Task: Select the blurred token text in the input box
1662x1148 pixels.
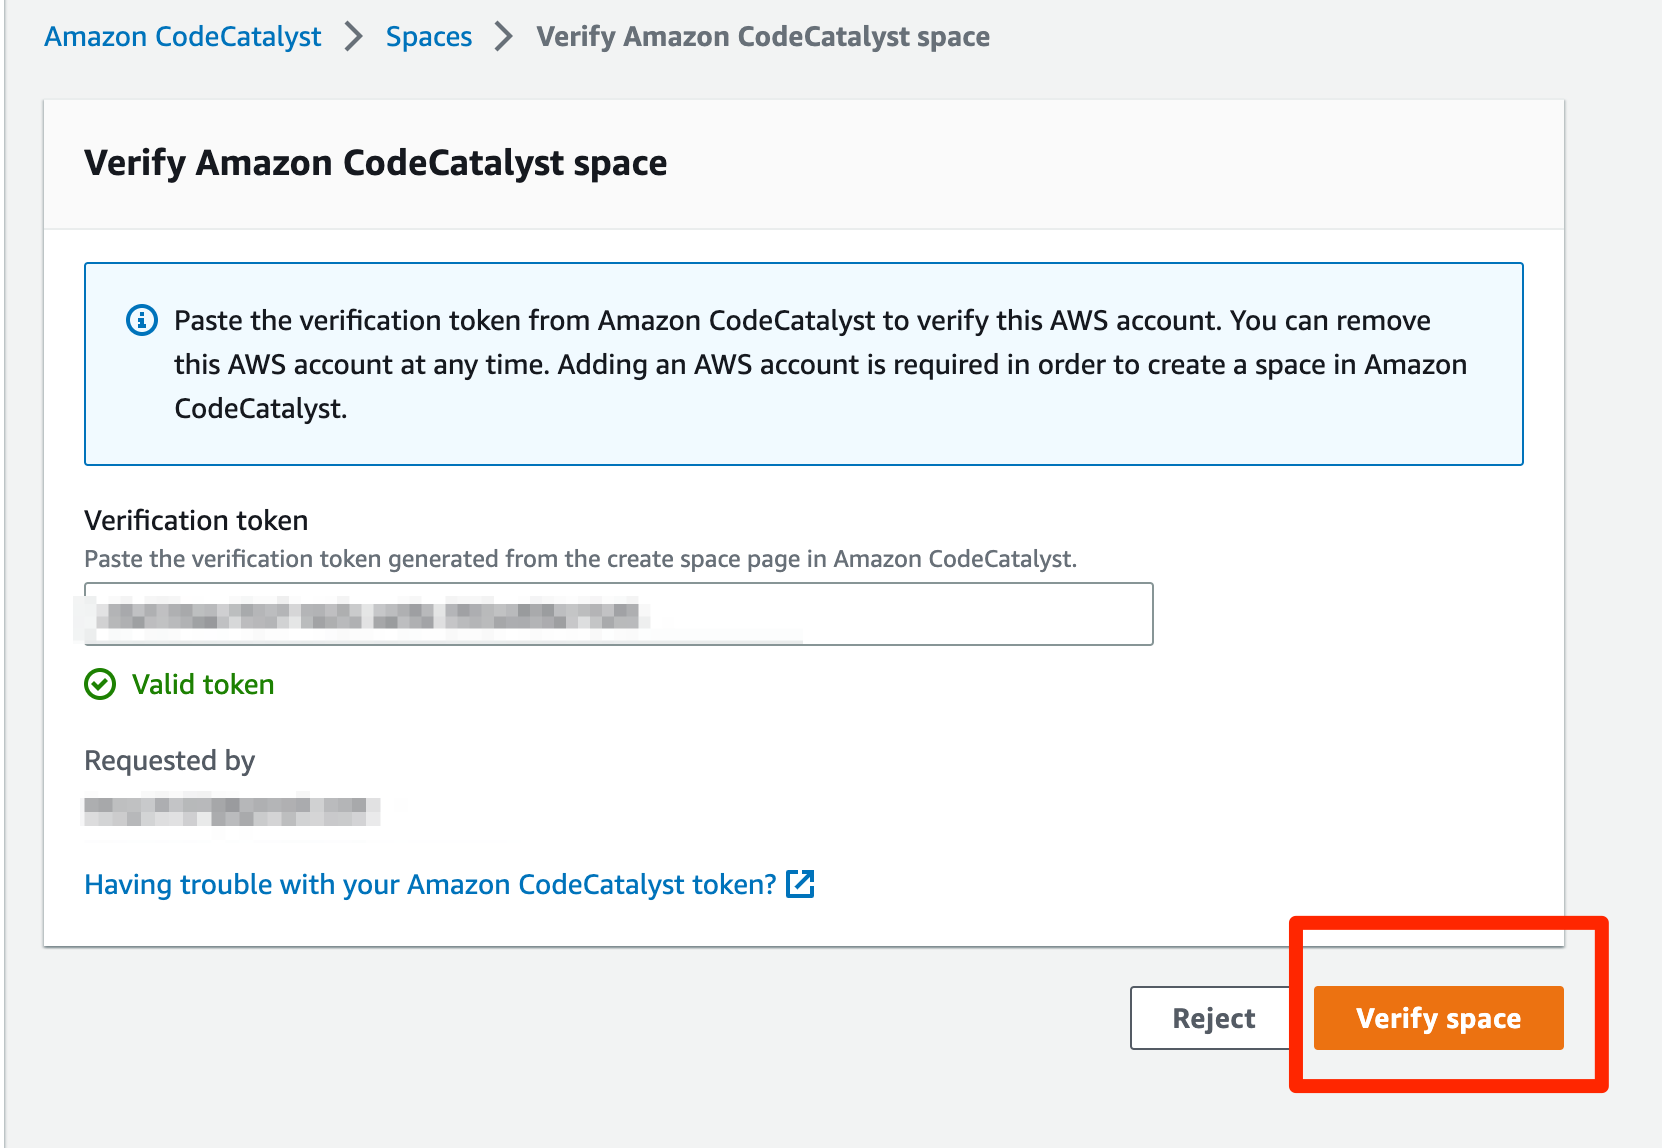Action: pyautogui.click(x=360, y=614)
